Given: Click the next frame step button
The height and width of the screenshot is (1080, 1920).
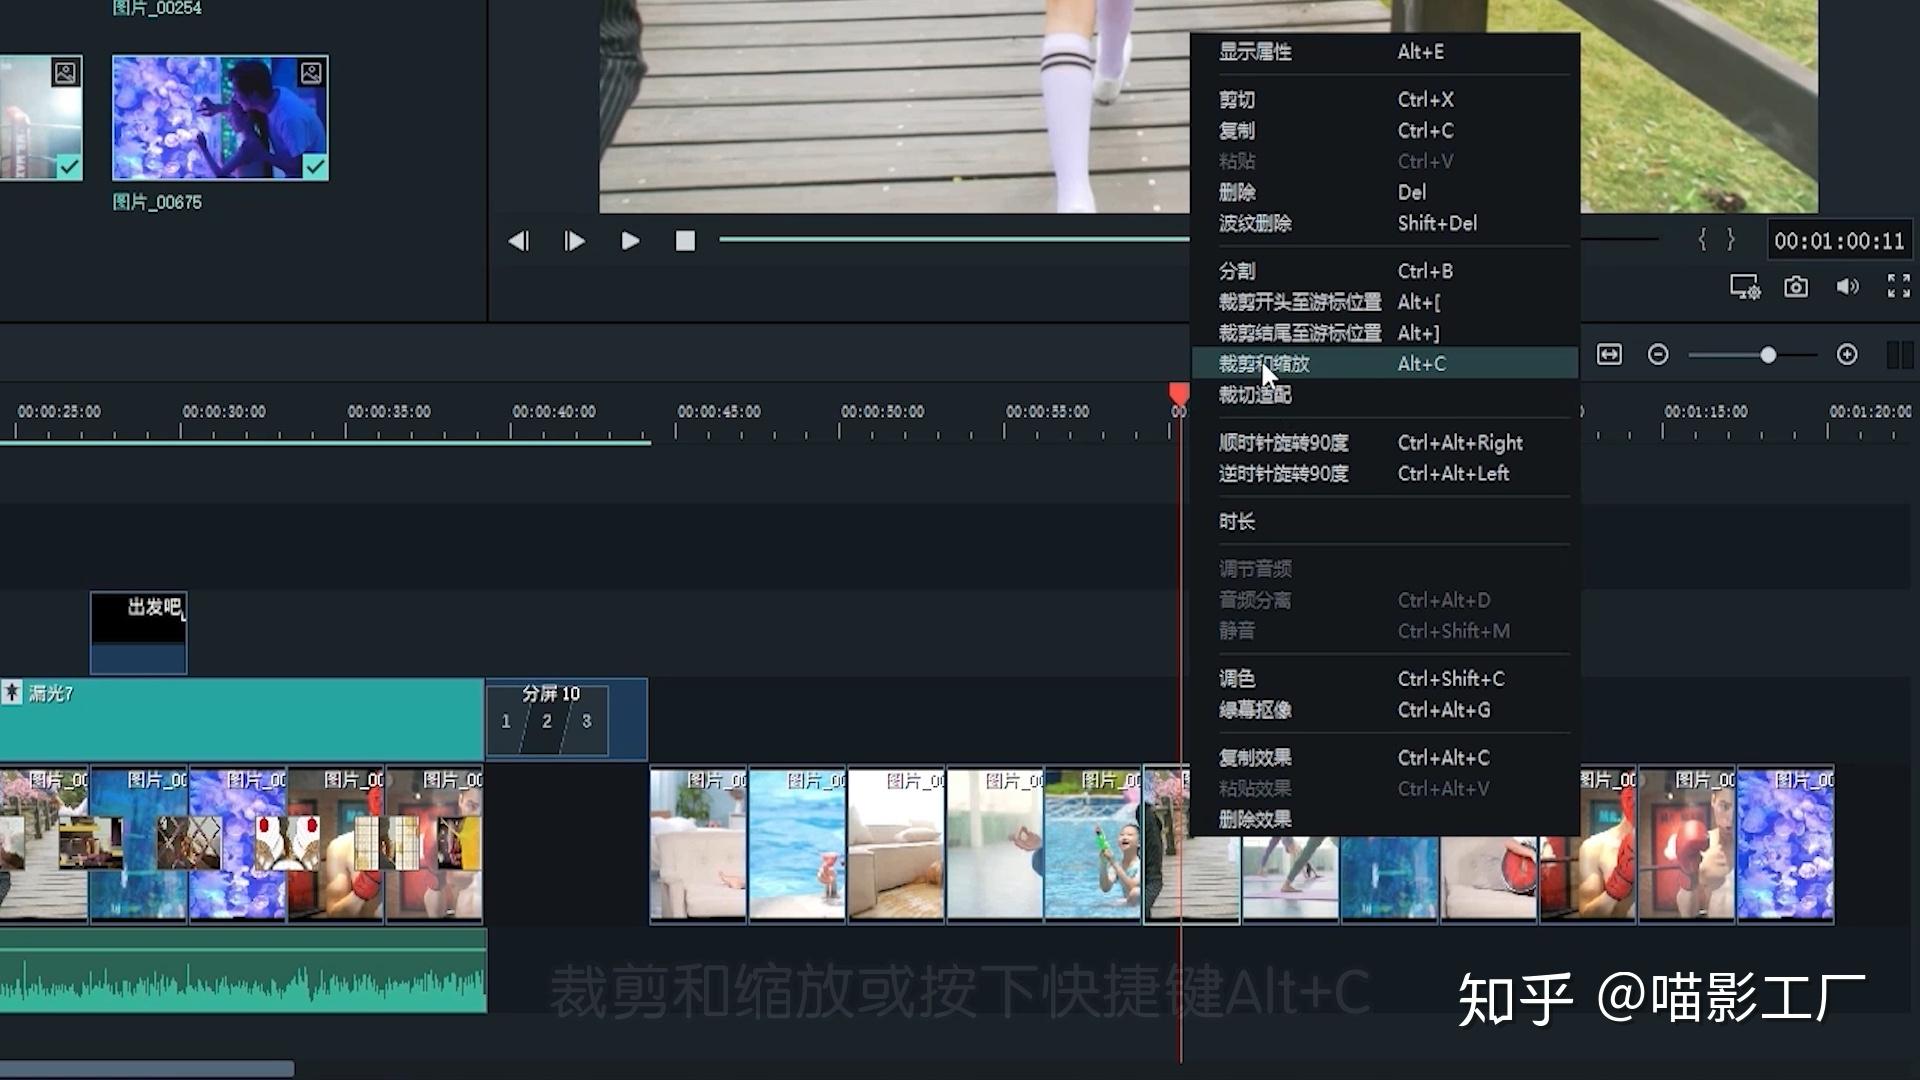Looking at the screenshot, I should tap(574, 241).
